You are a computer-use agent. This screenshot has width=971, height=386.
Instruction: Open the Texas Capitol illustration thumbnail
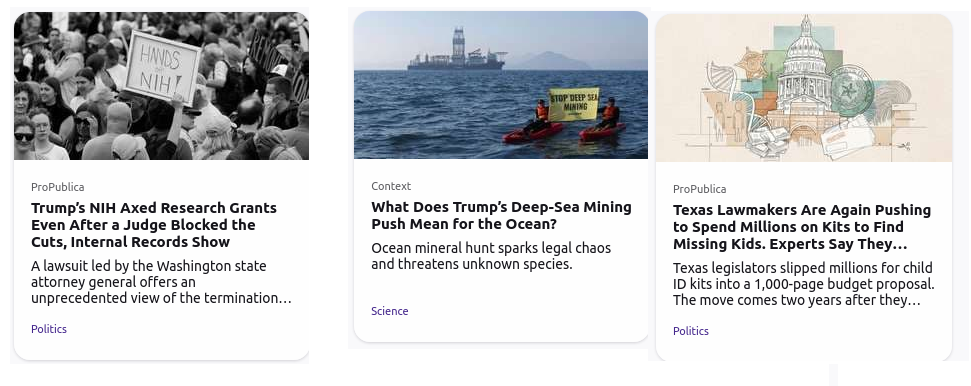[x=803, y=87]
